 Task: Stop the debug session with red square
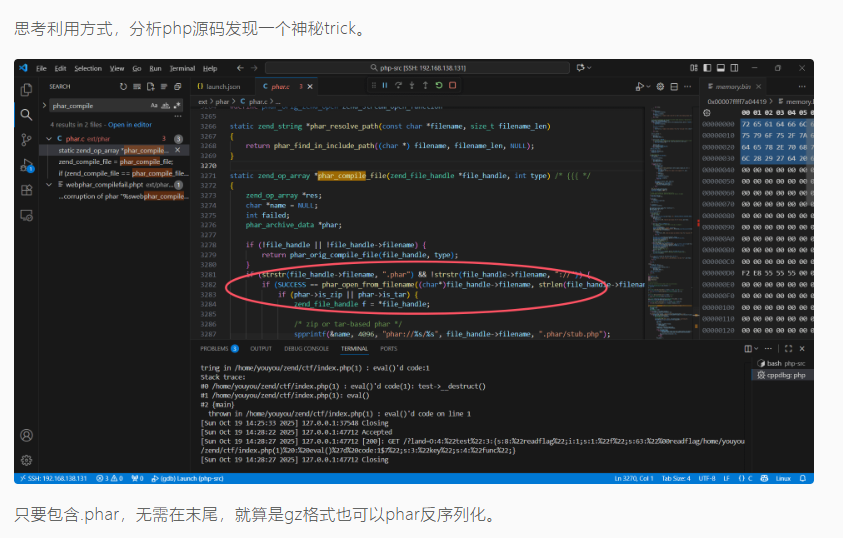[453, 86]
